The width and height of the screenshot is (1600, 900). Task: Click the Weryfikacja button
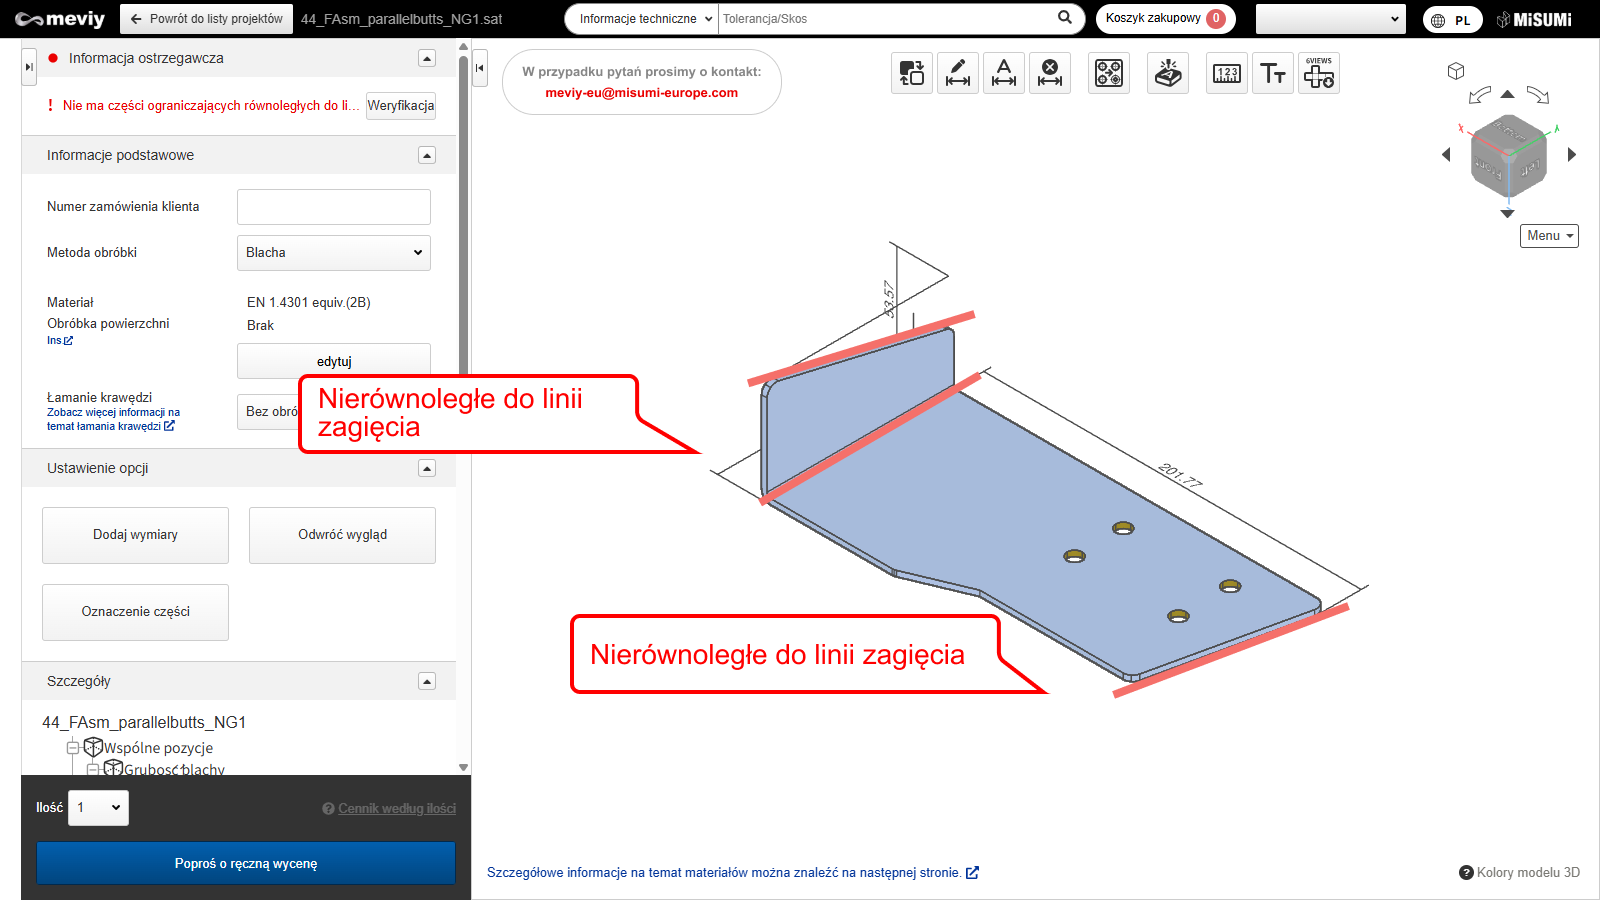(x=400, y=106)
